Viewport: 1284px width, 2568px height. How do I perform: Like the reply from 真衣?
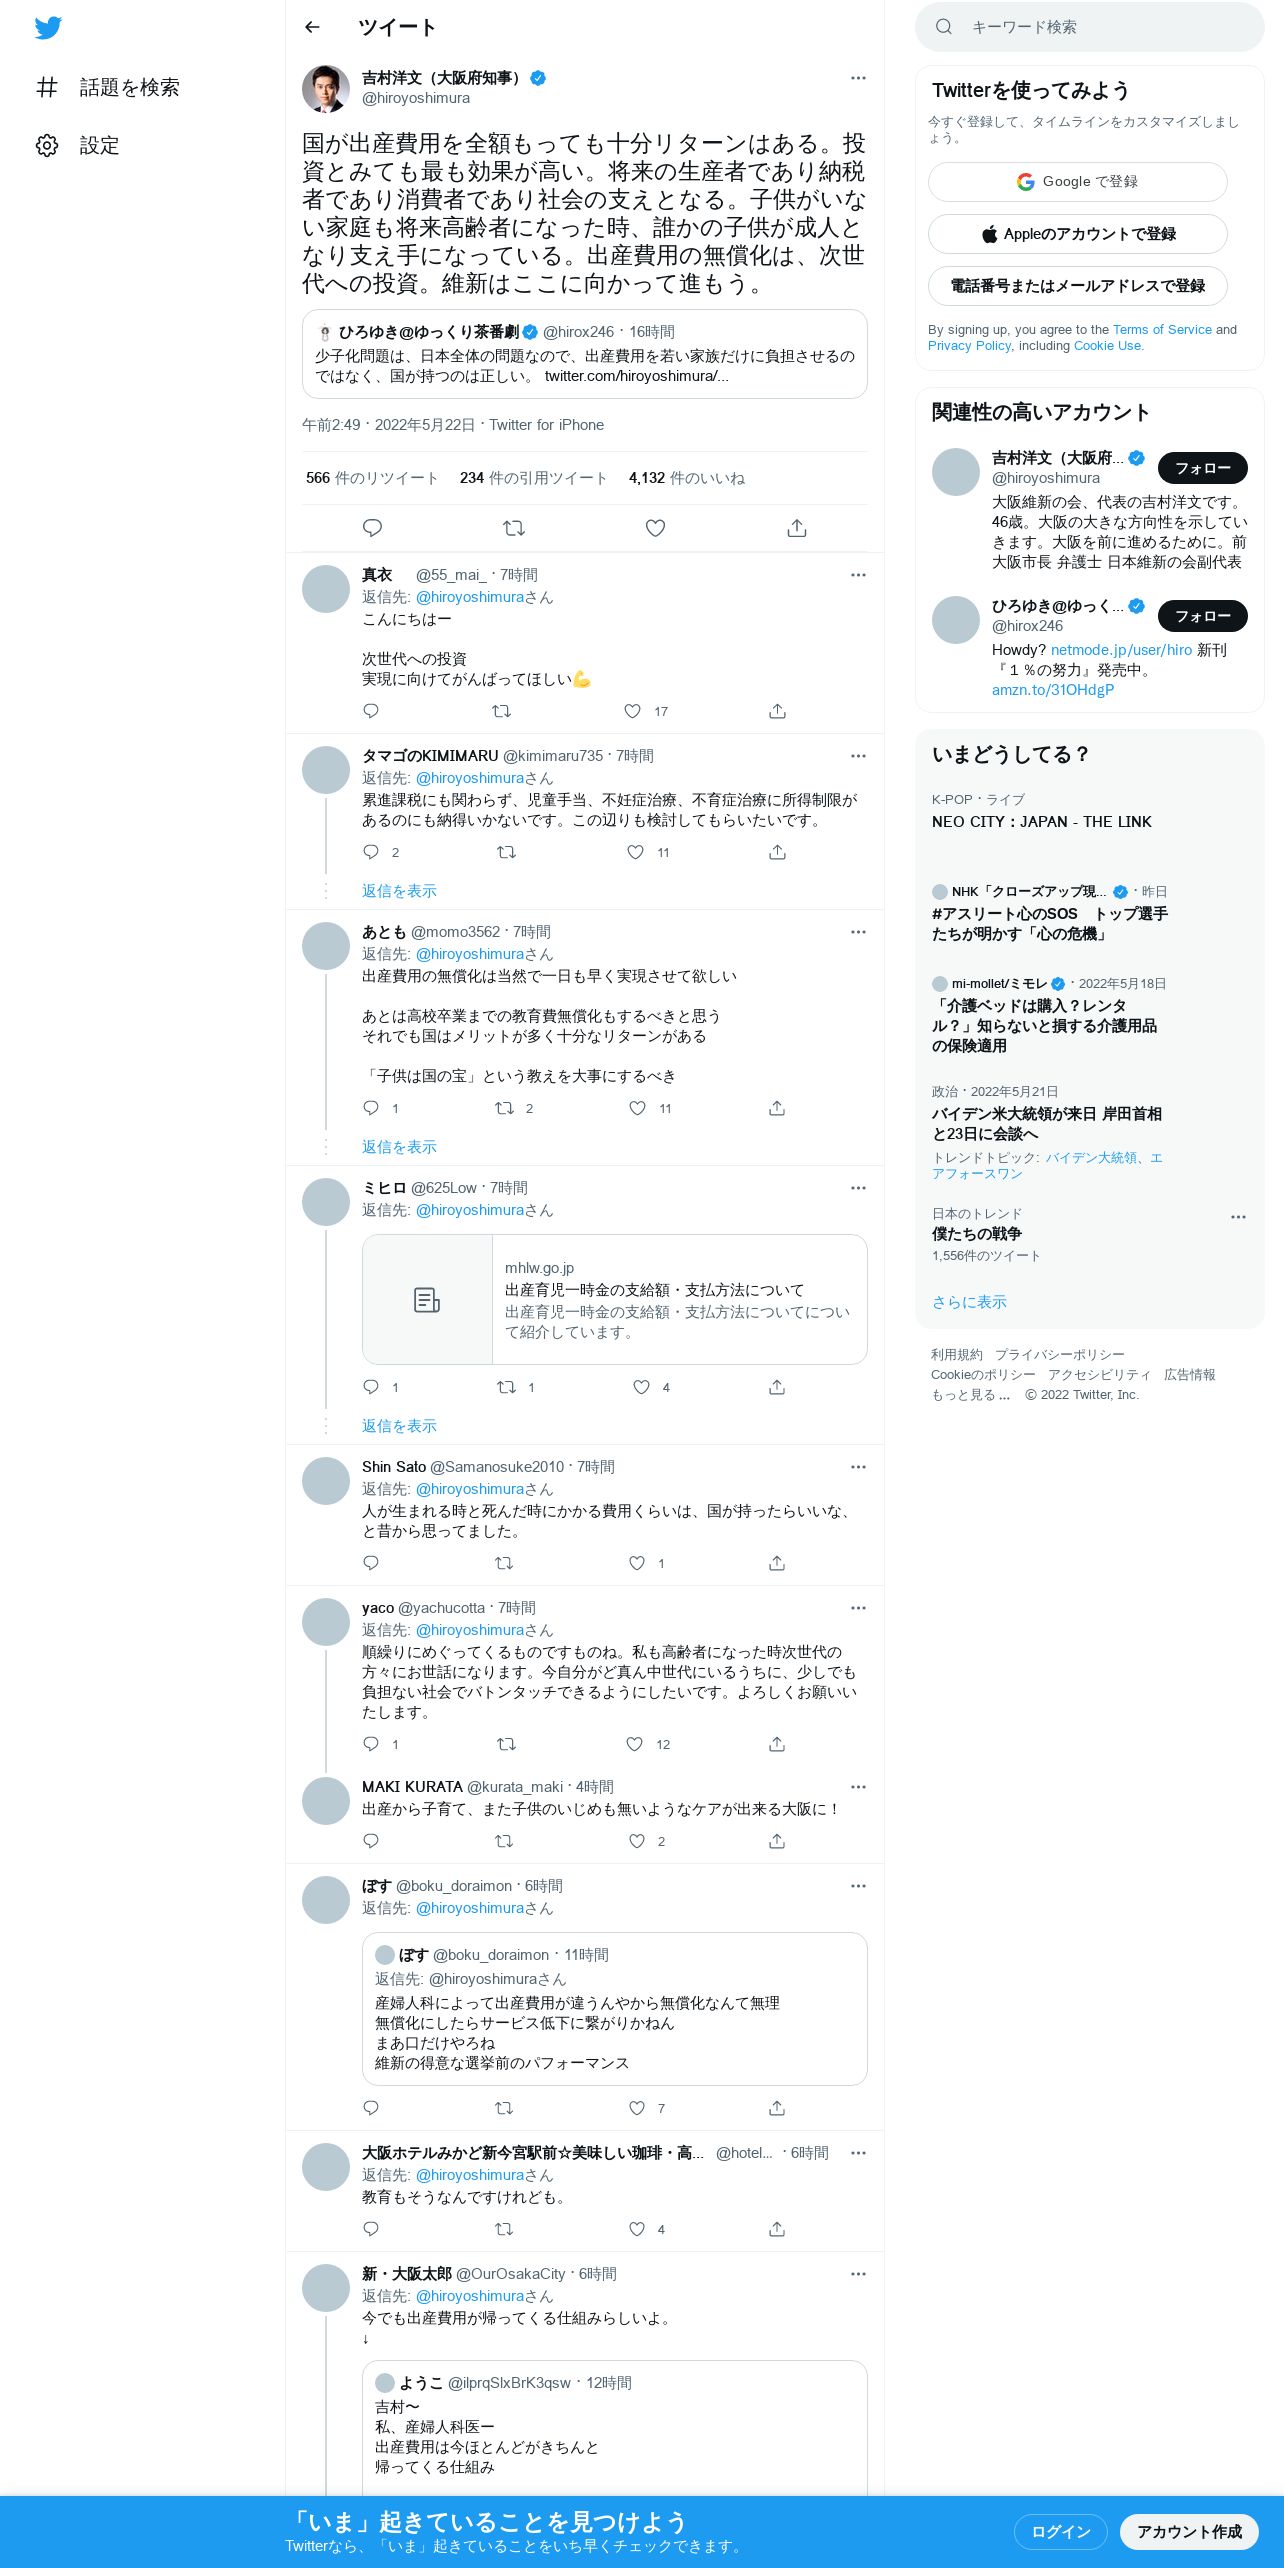[632, 711]
